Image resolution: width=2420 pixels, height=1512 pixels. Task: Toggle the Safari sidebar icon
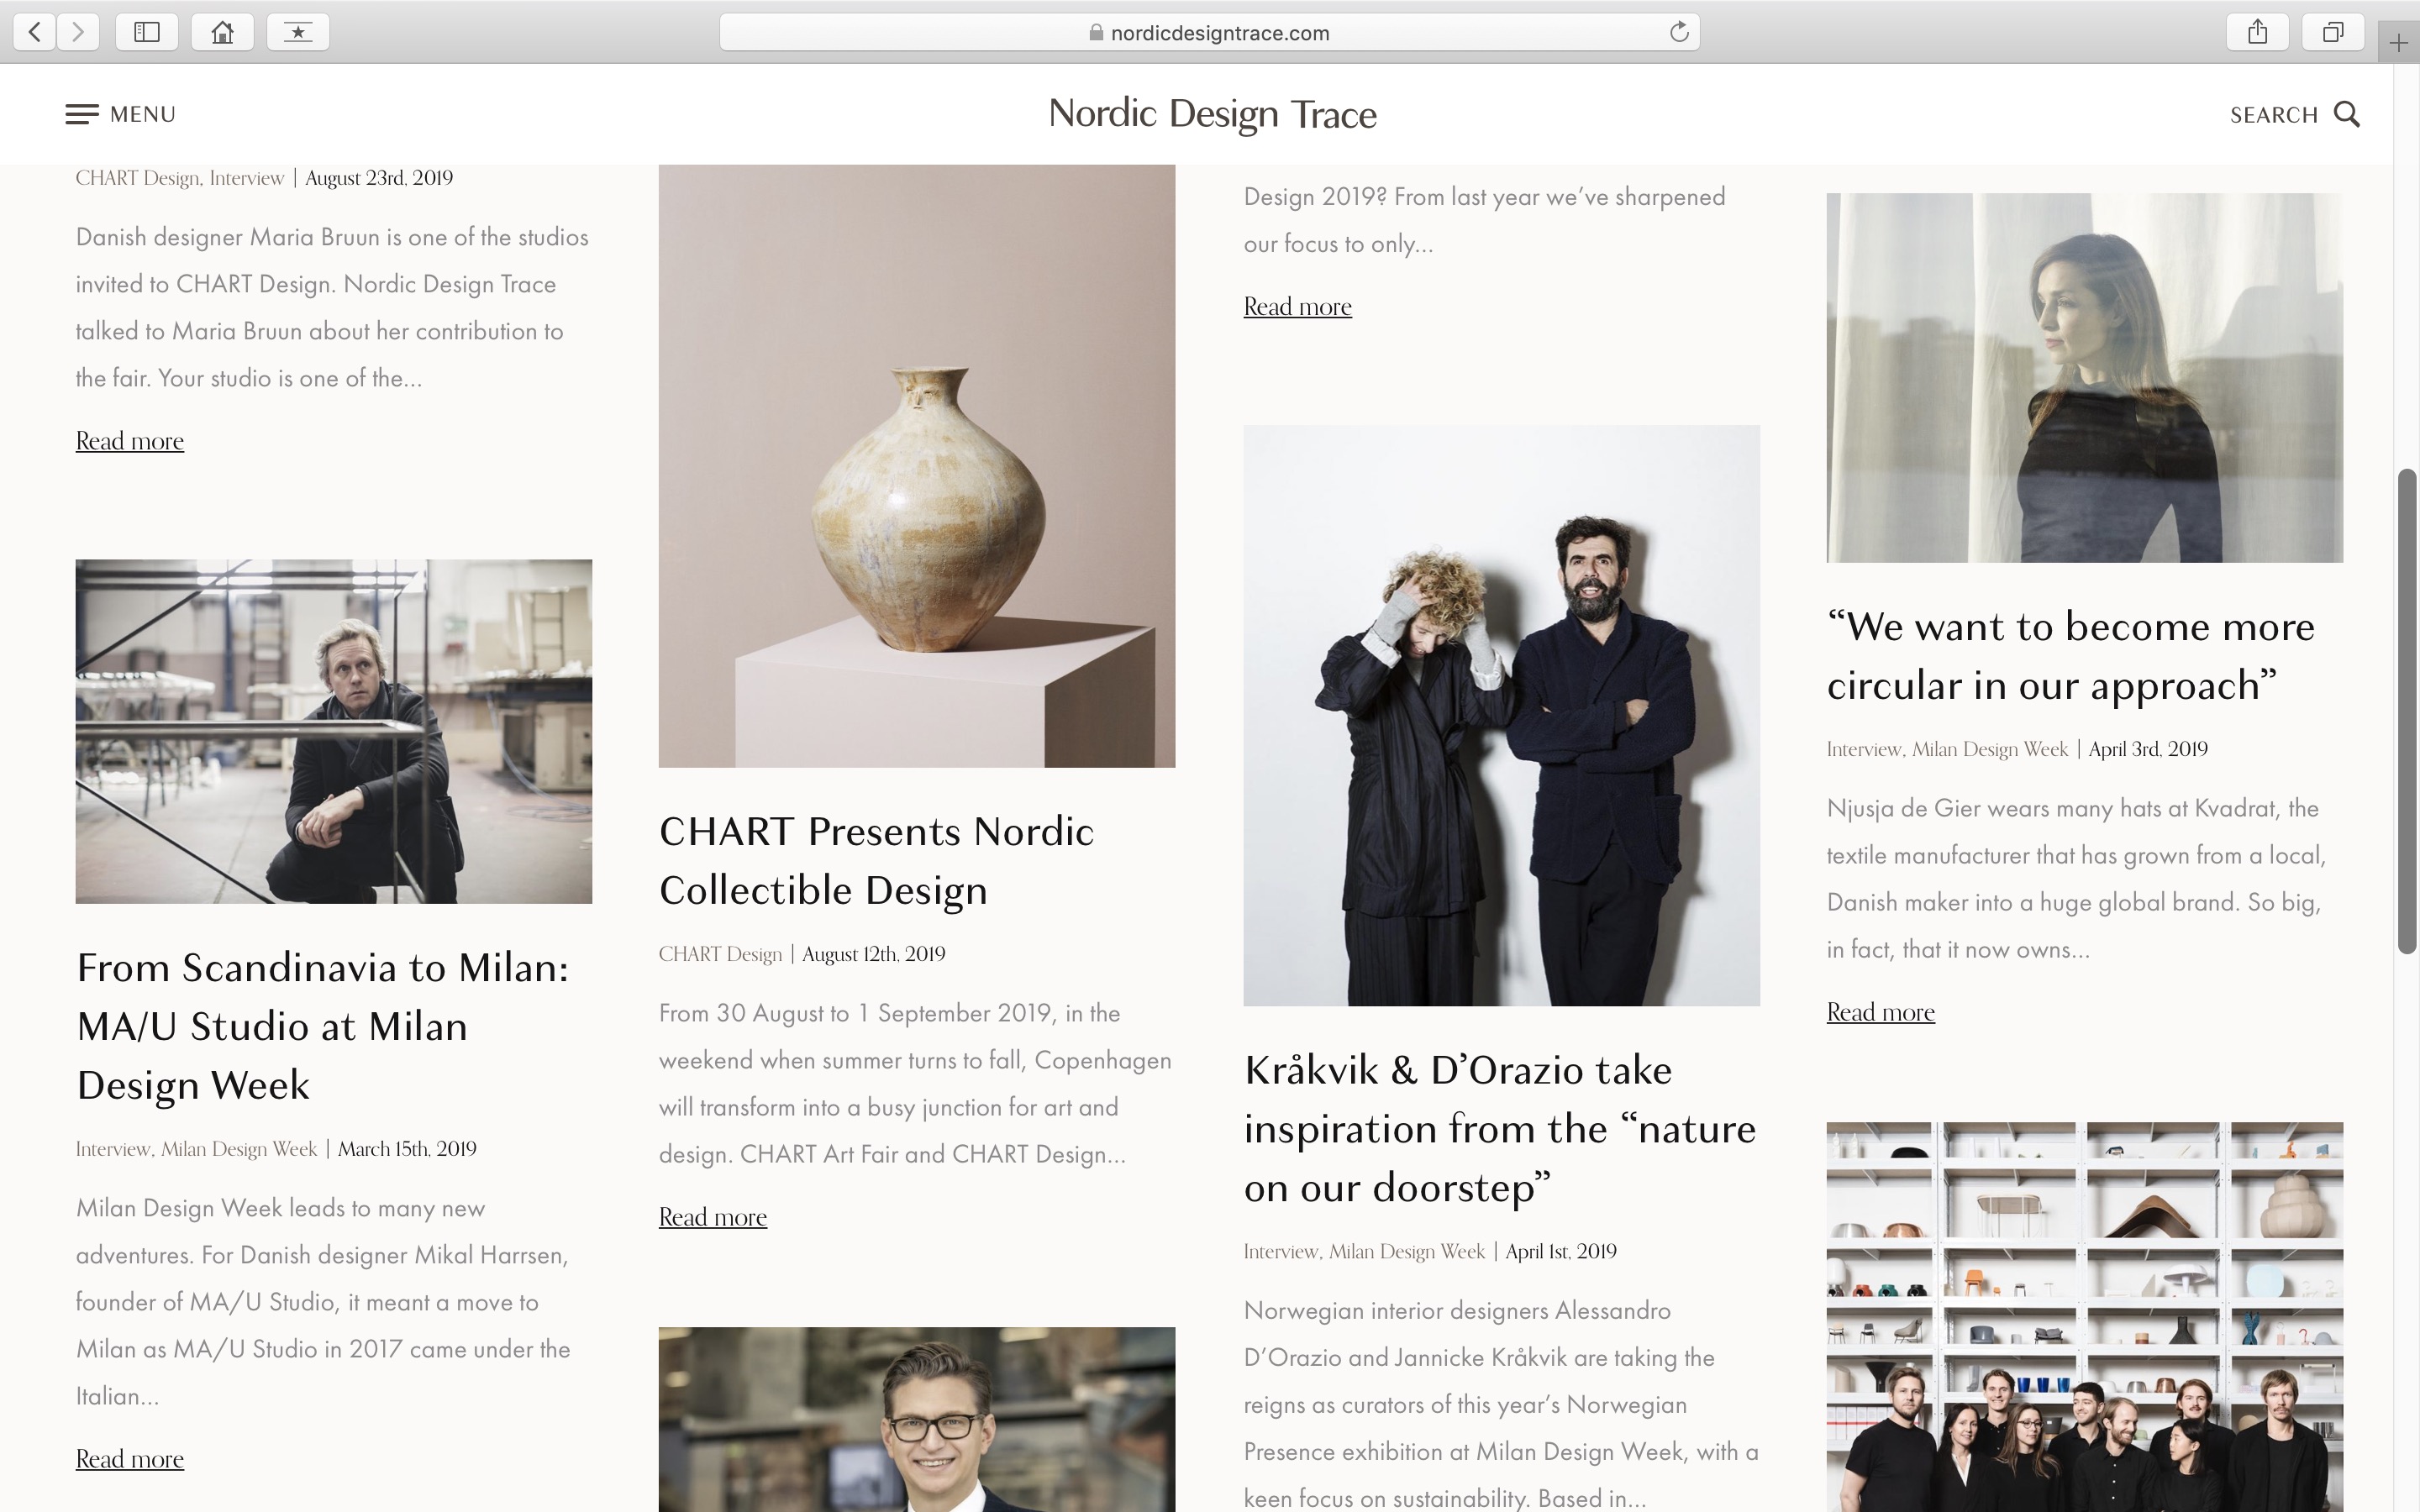[x=147, y=32]
